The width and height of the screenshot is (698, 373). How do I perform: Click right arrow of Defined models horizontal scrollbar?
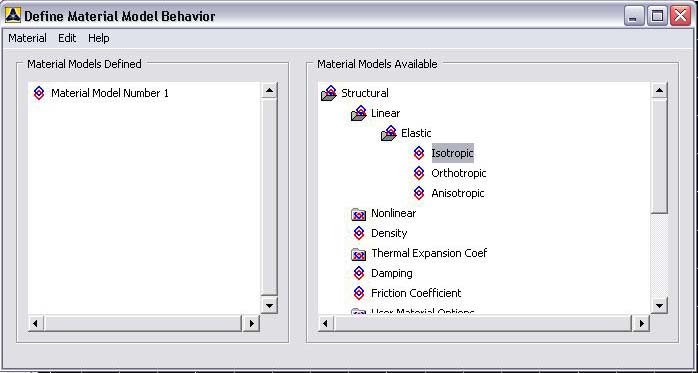pyautogui.click(x=251, y=323)
